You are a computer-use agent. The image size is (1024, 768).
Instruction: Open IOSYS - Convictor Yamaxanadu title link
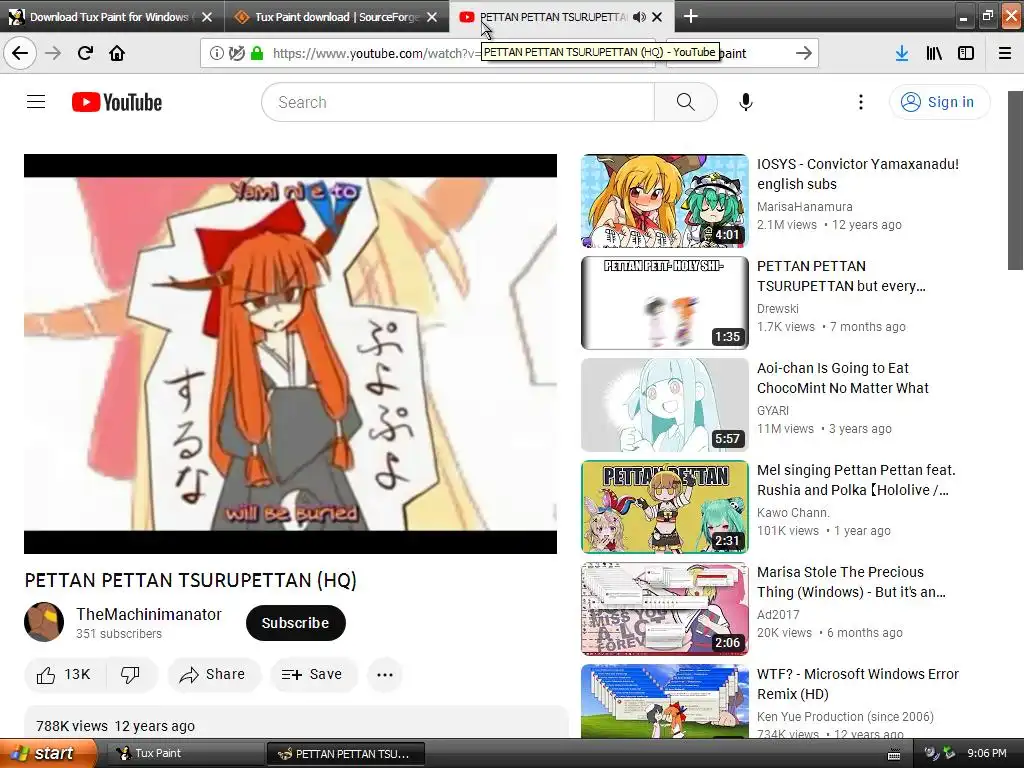[x=857, y=174]
